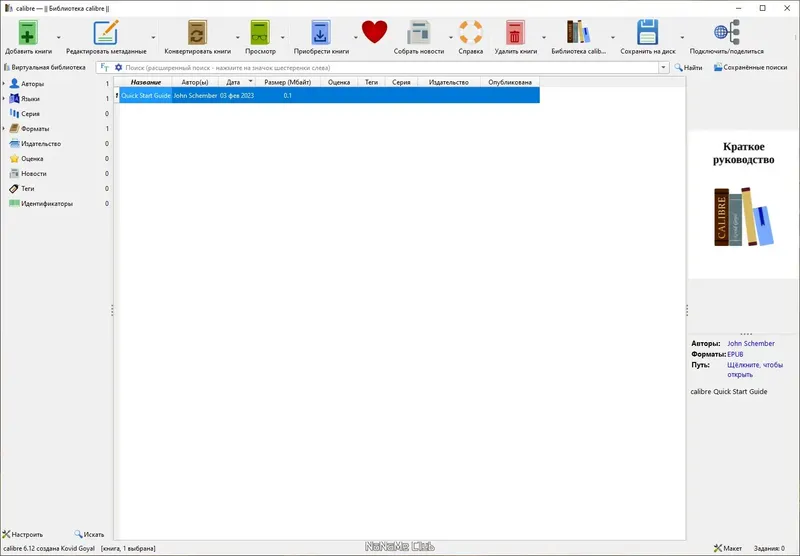Select Новости in the tag browser
This screenshot has height=556, width=800.
pos(34,173)
